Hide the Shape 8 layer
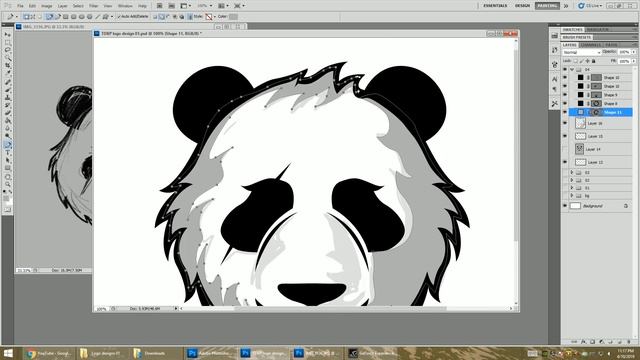640x360 pixels. 565,104
